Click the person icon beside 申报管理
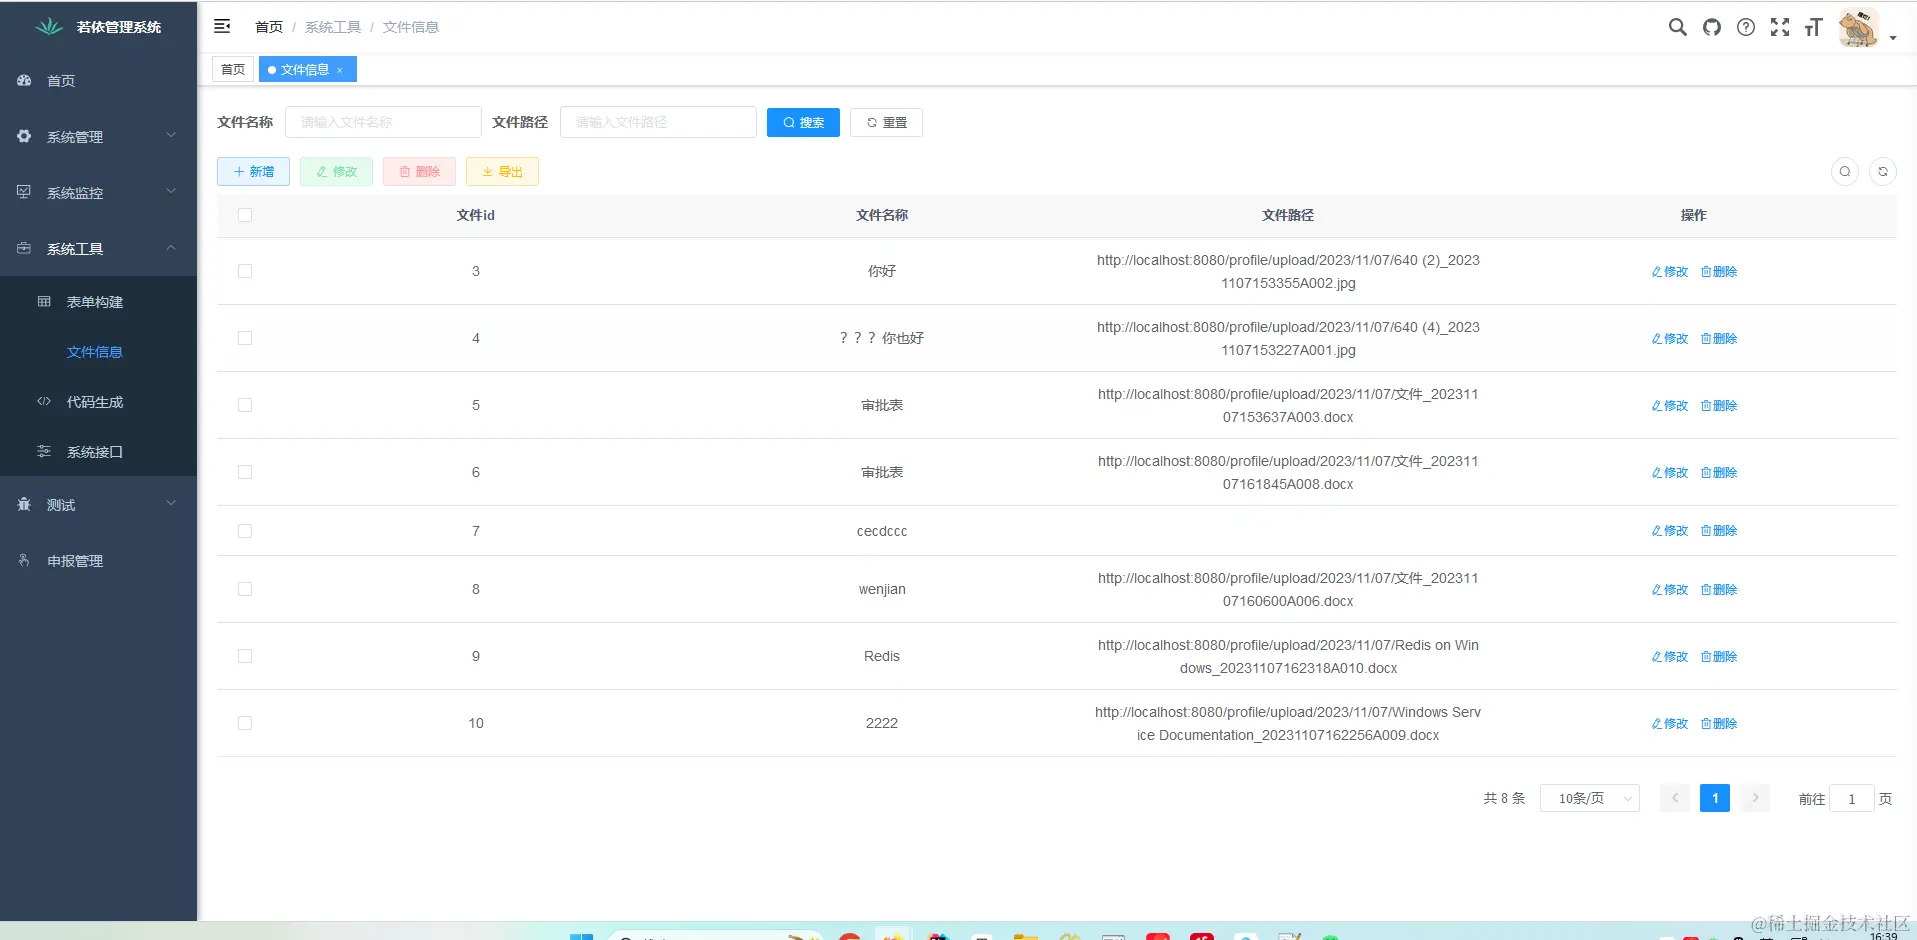Screen dimensions: 1917x940 (24, 560)
